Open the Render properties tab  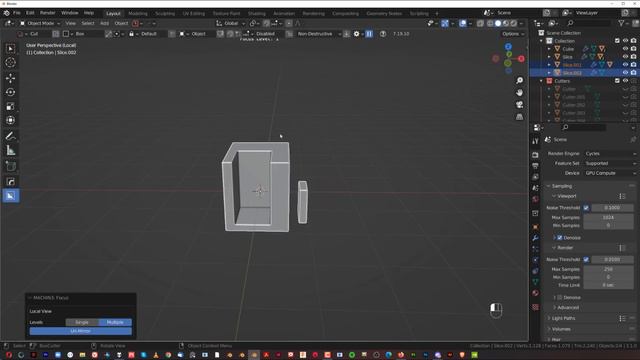(x=536, y=155)
